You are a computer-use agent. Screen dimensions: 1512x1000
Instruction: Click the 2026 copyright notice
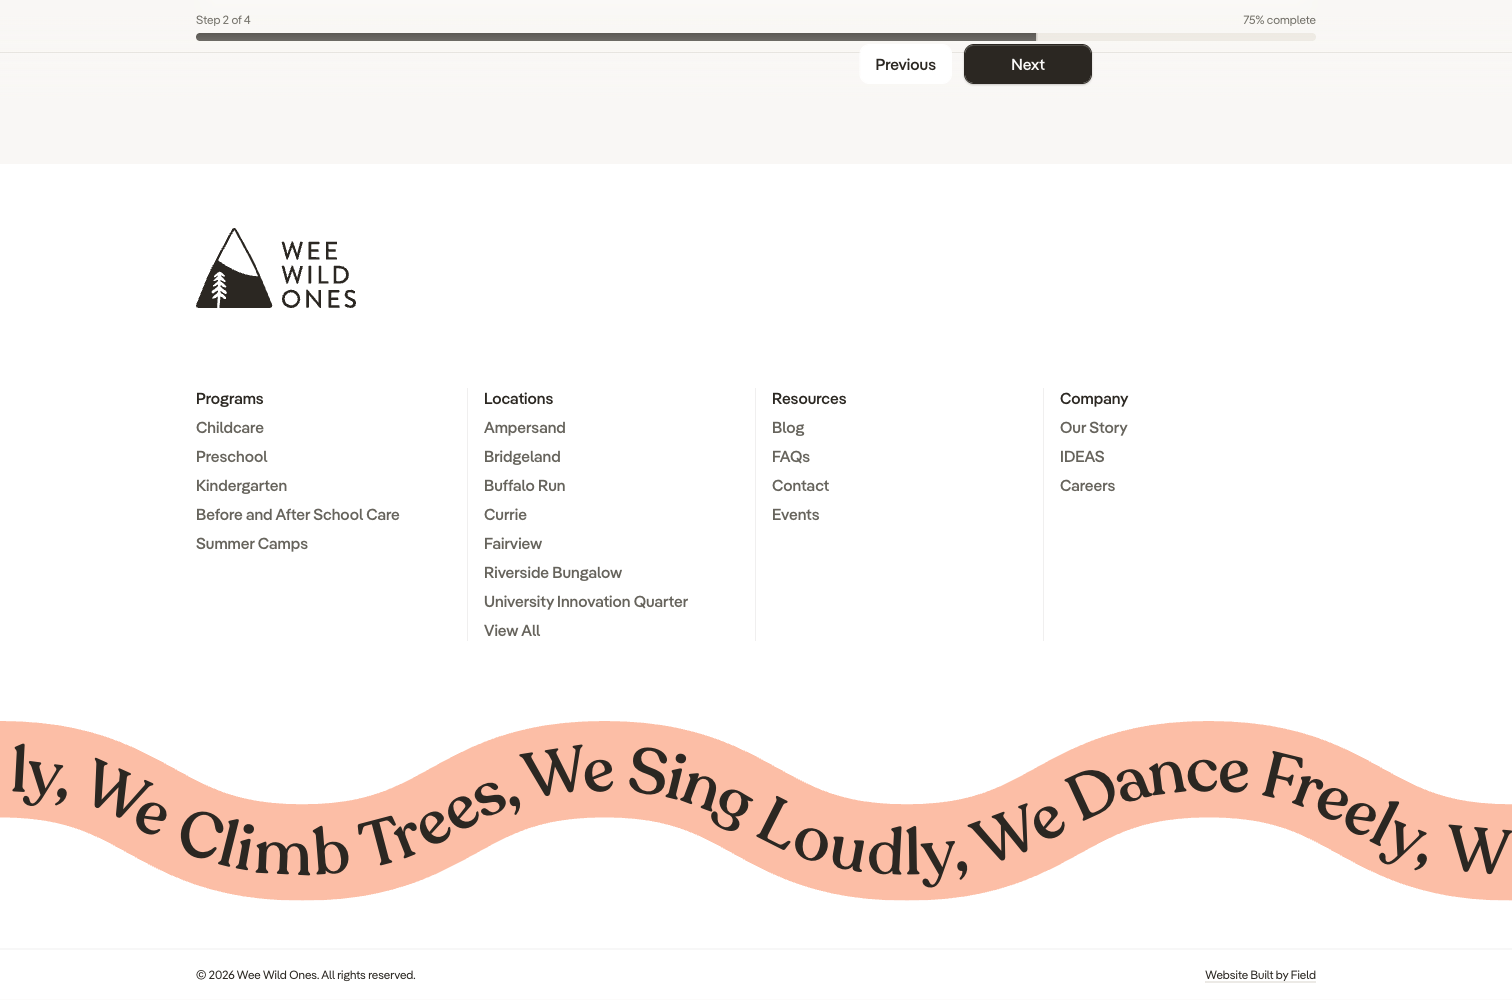coord(306,975)
